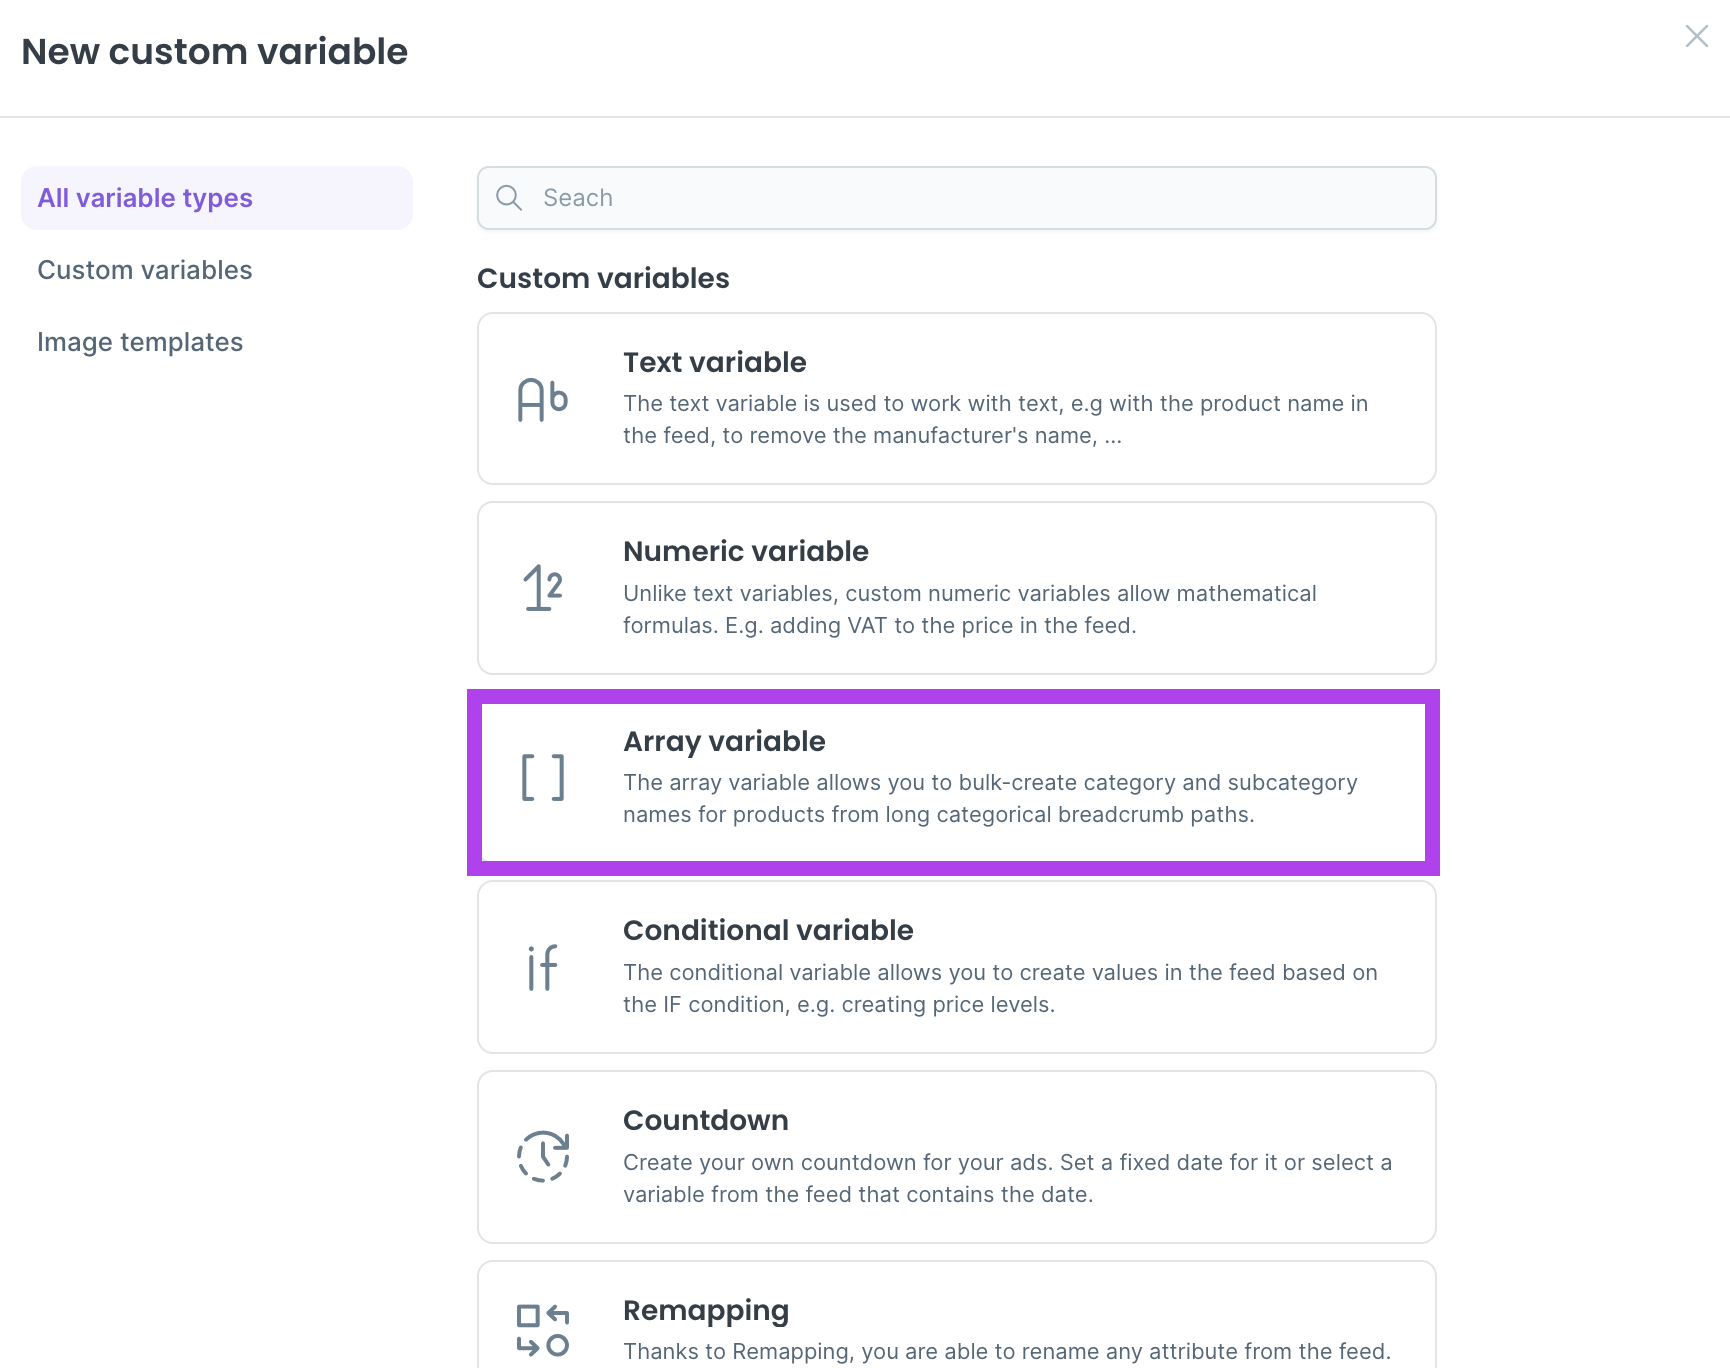Image resolution: width=1730 pixels, height=1368 pixels.
Task: Click the Conditional variable if icon
Action: [543, 968]
